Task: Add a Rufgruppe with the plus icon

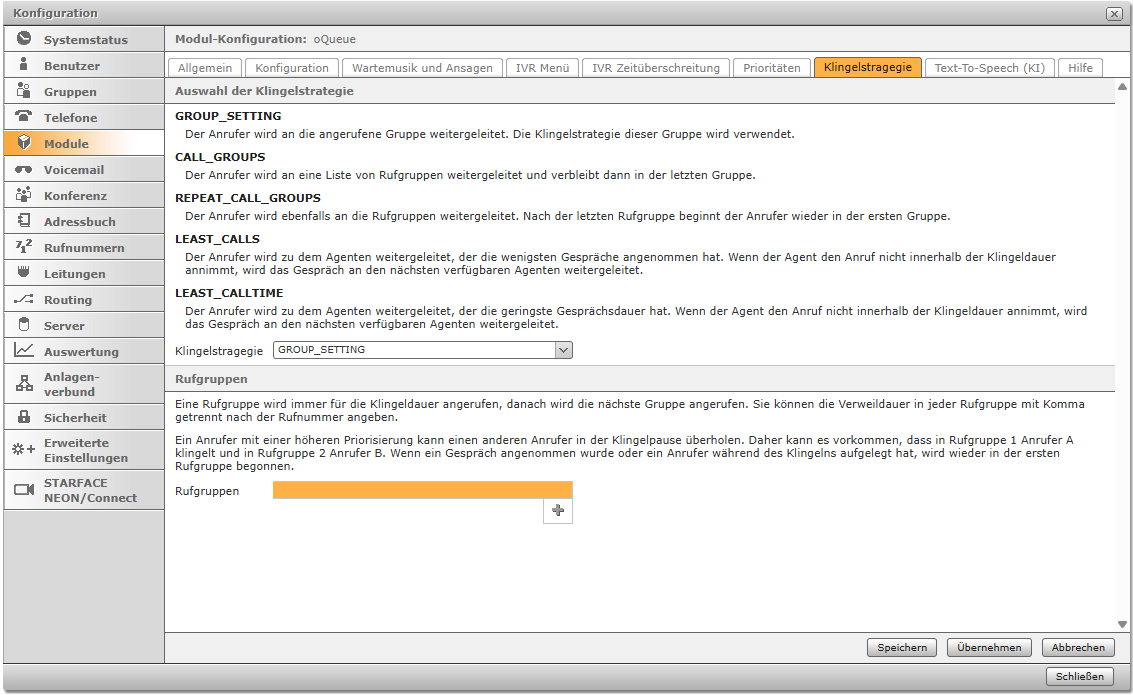Action: click(x=558, y=511)
